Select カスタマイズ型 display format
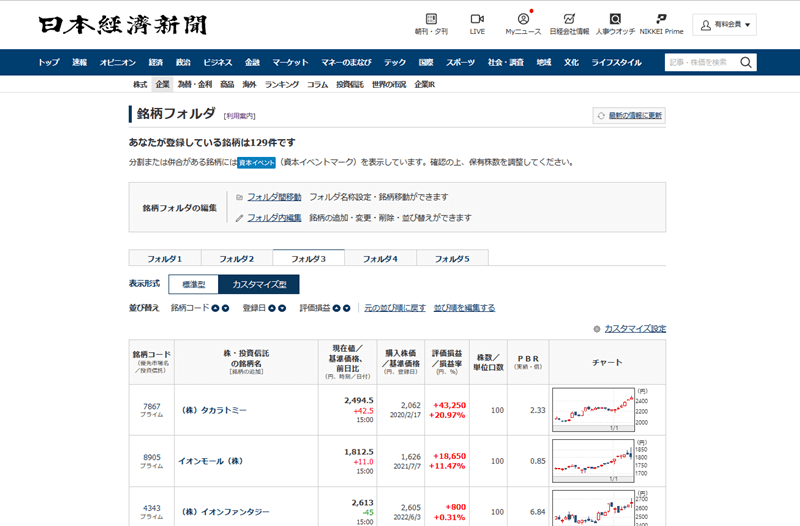Viewport: 800px width, 526px height. [259, 284]
